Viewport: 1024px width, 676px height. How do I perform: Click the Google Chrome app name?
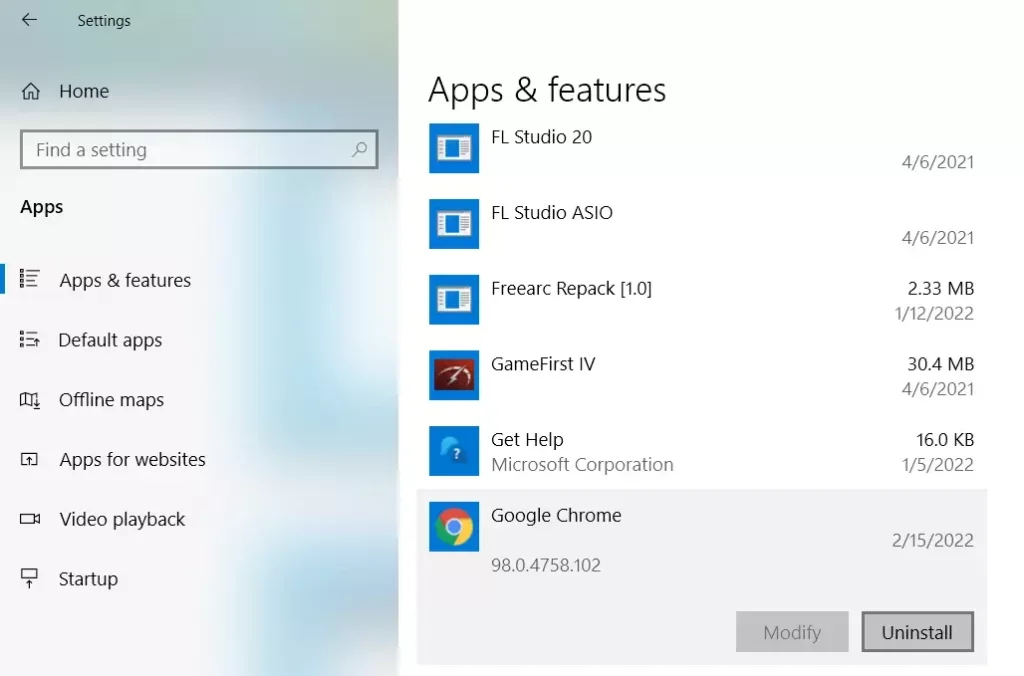pos(556,515)
